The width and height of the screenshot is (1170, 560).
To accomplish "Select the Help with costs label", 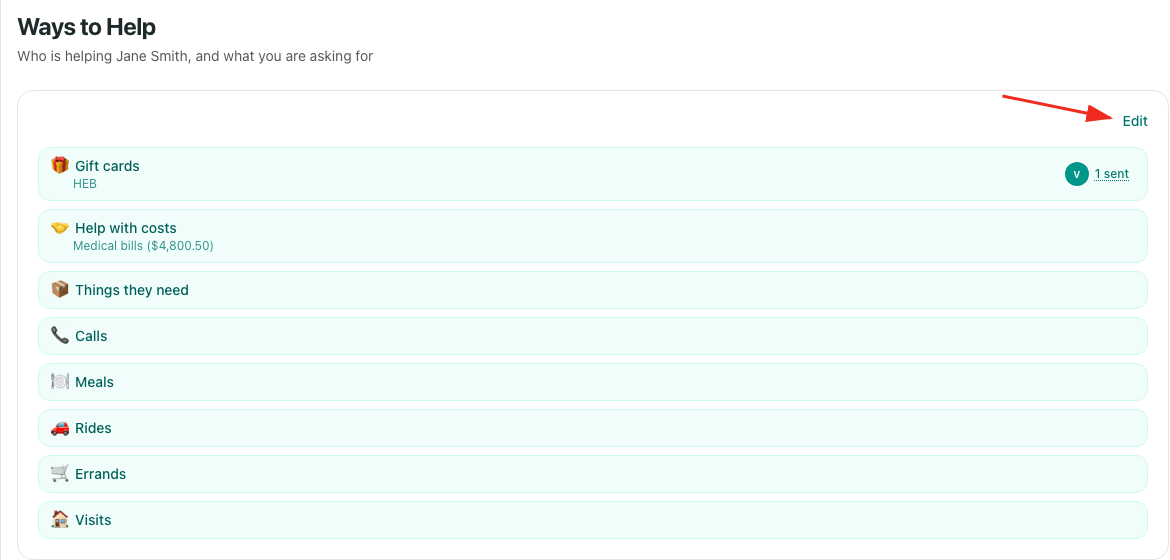I will [x=126, y=228].
